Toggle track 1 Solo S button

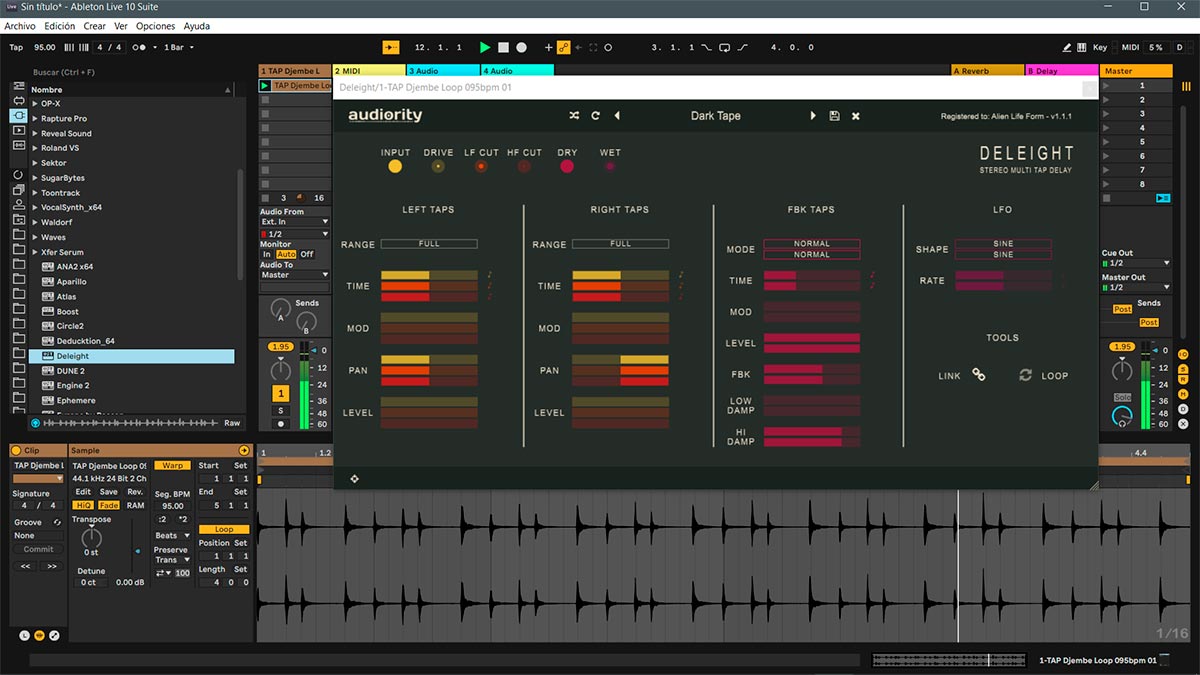[281, 411]
